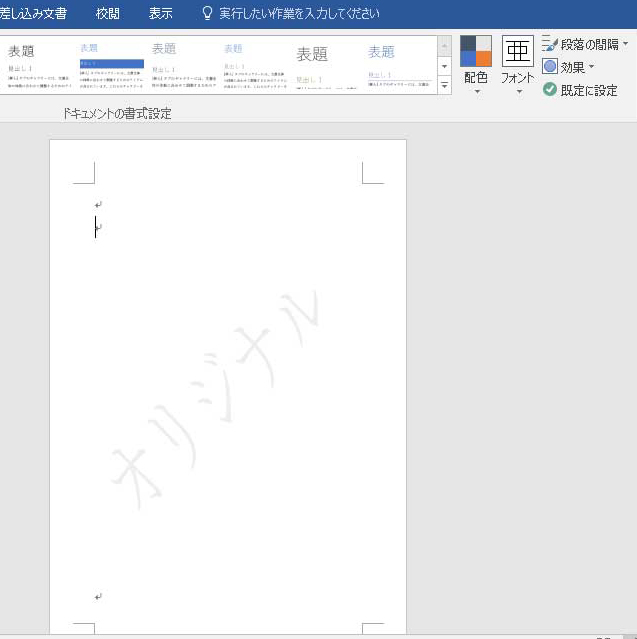Viewport: 637px width, 639px height.
Task: Expand the style gallery more button
Action: pyautogui.click(x=445, y=86)
